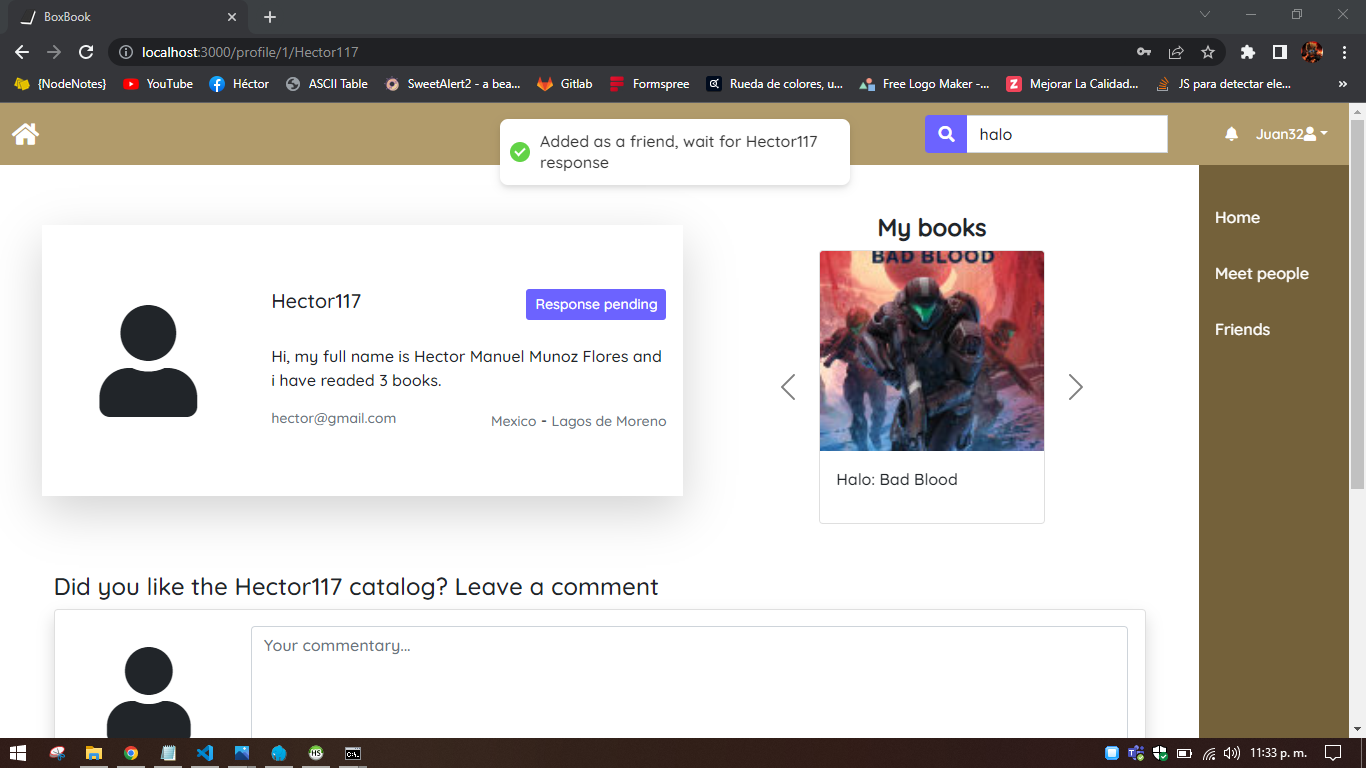Open File Explorer from taskbar
The width and height of the screenshot is (1366, 768).
(94, 753)
